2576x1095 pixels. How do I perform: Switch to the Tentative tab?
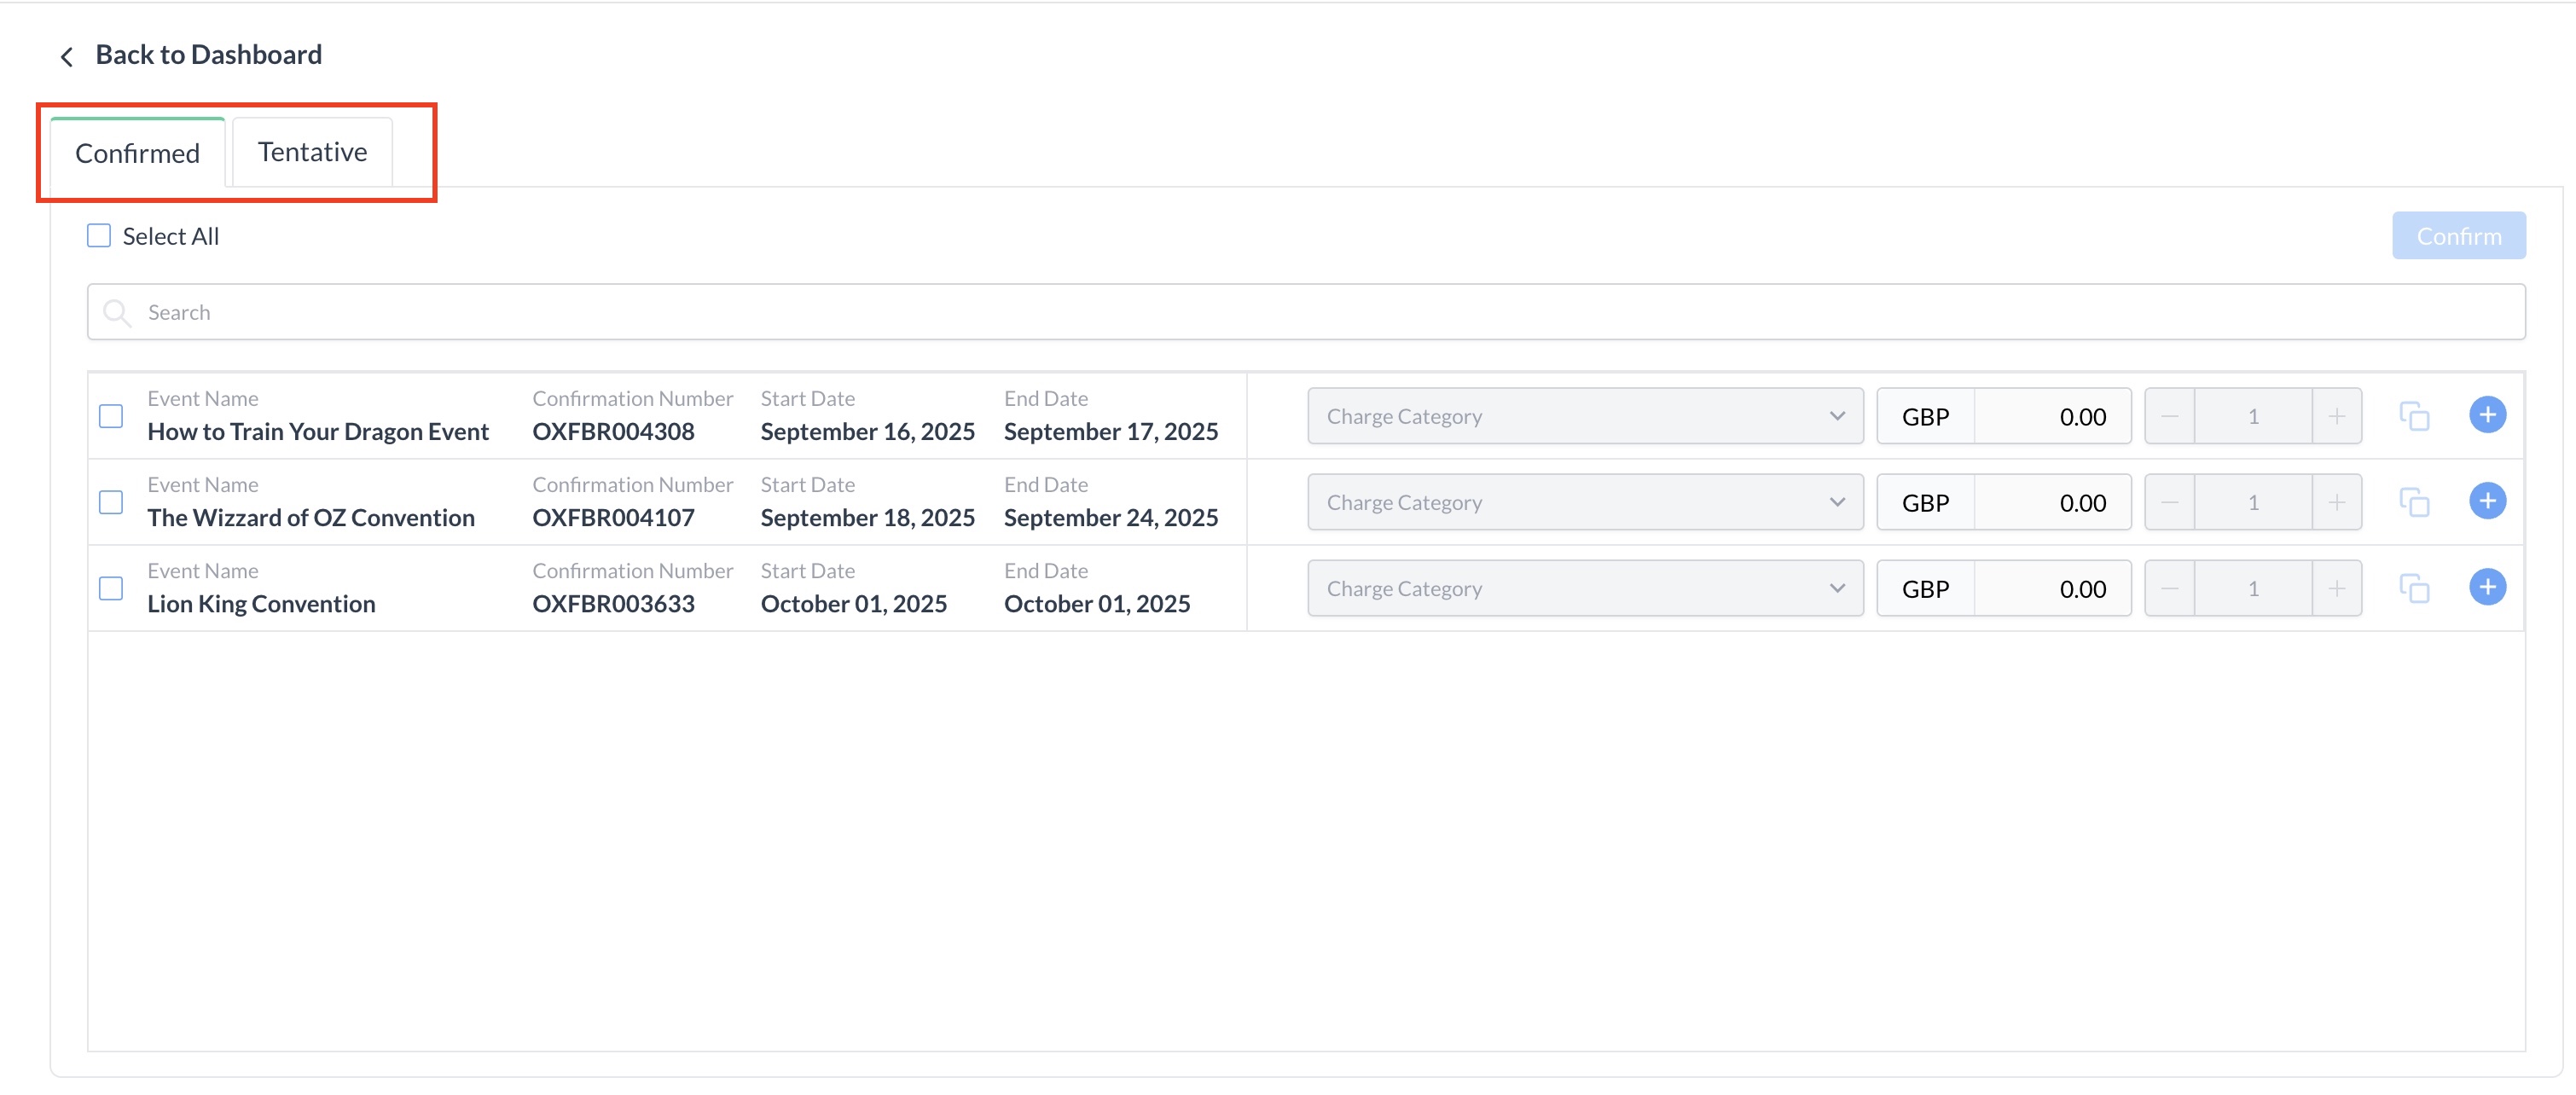tap(312, 152)
